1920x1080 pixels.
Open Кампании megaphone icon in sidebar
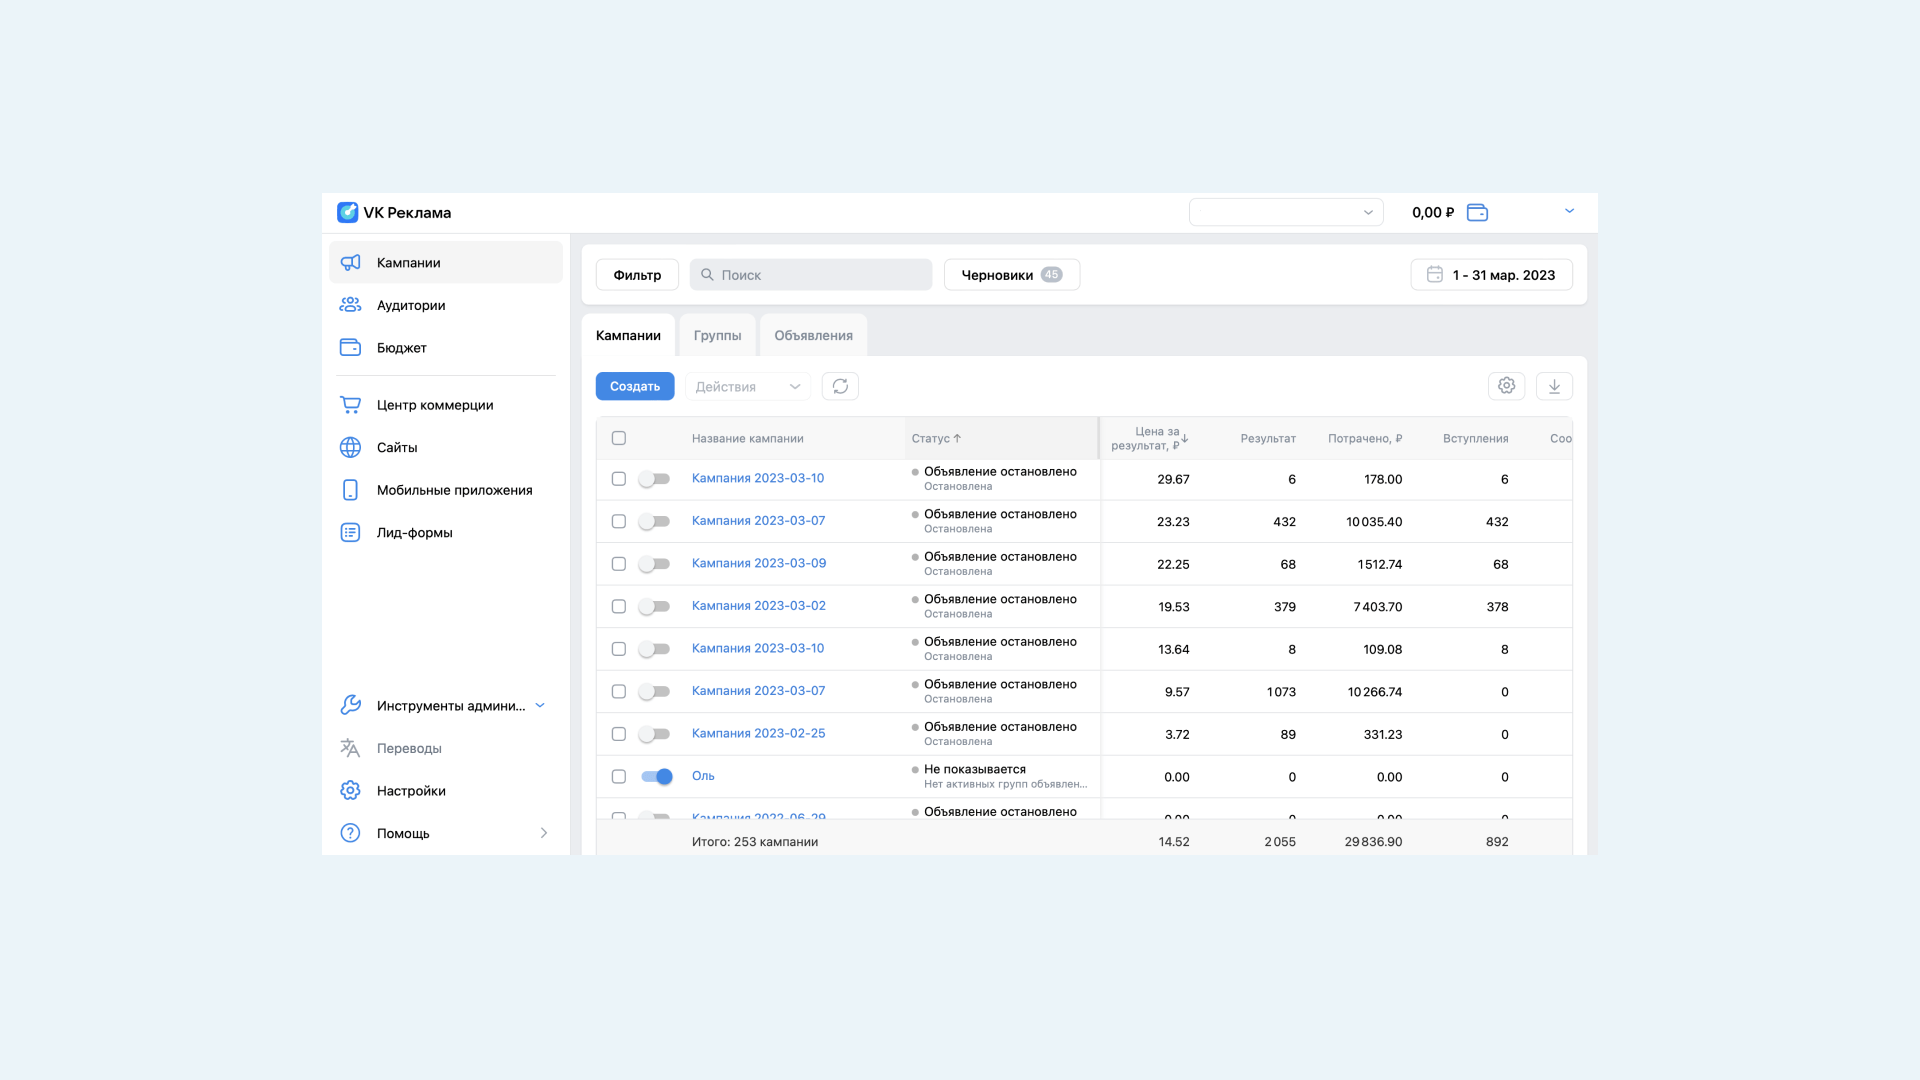point(350,262)
